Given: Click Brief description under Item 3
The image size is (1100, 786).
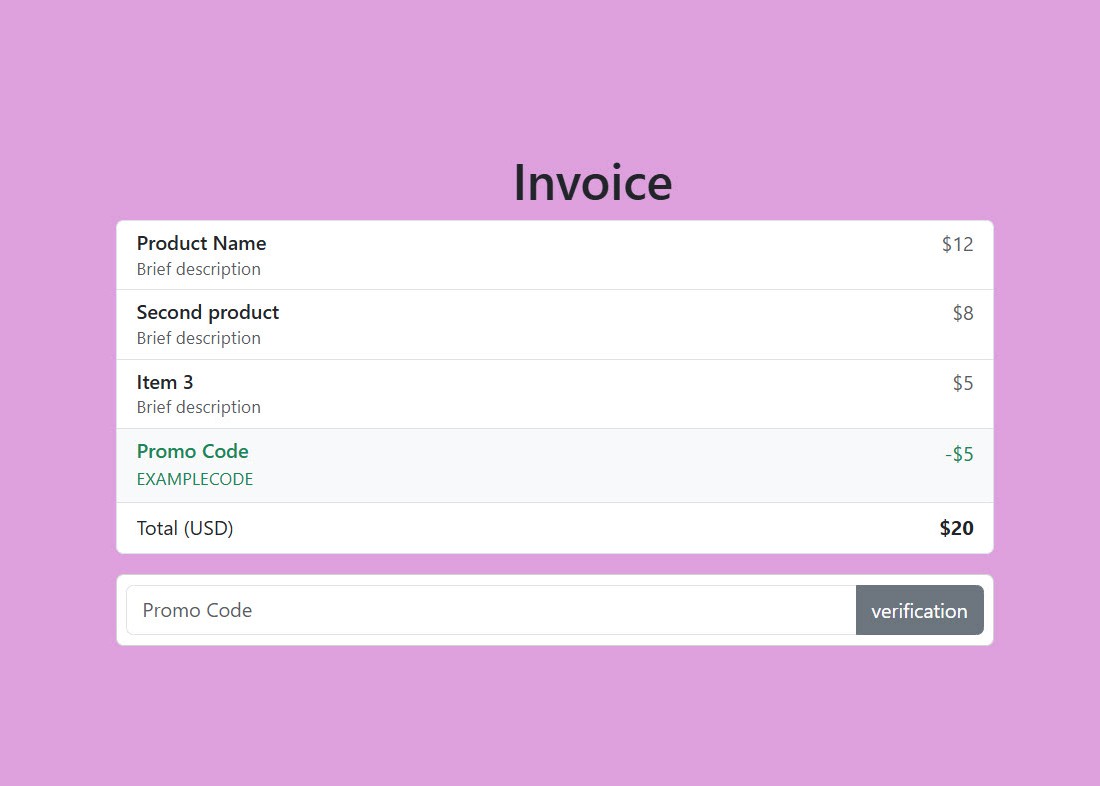Looking at the screenshot, I should click(x=199, y=408).
